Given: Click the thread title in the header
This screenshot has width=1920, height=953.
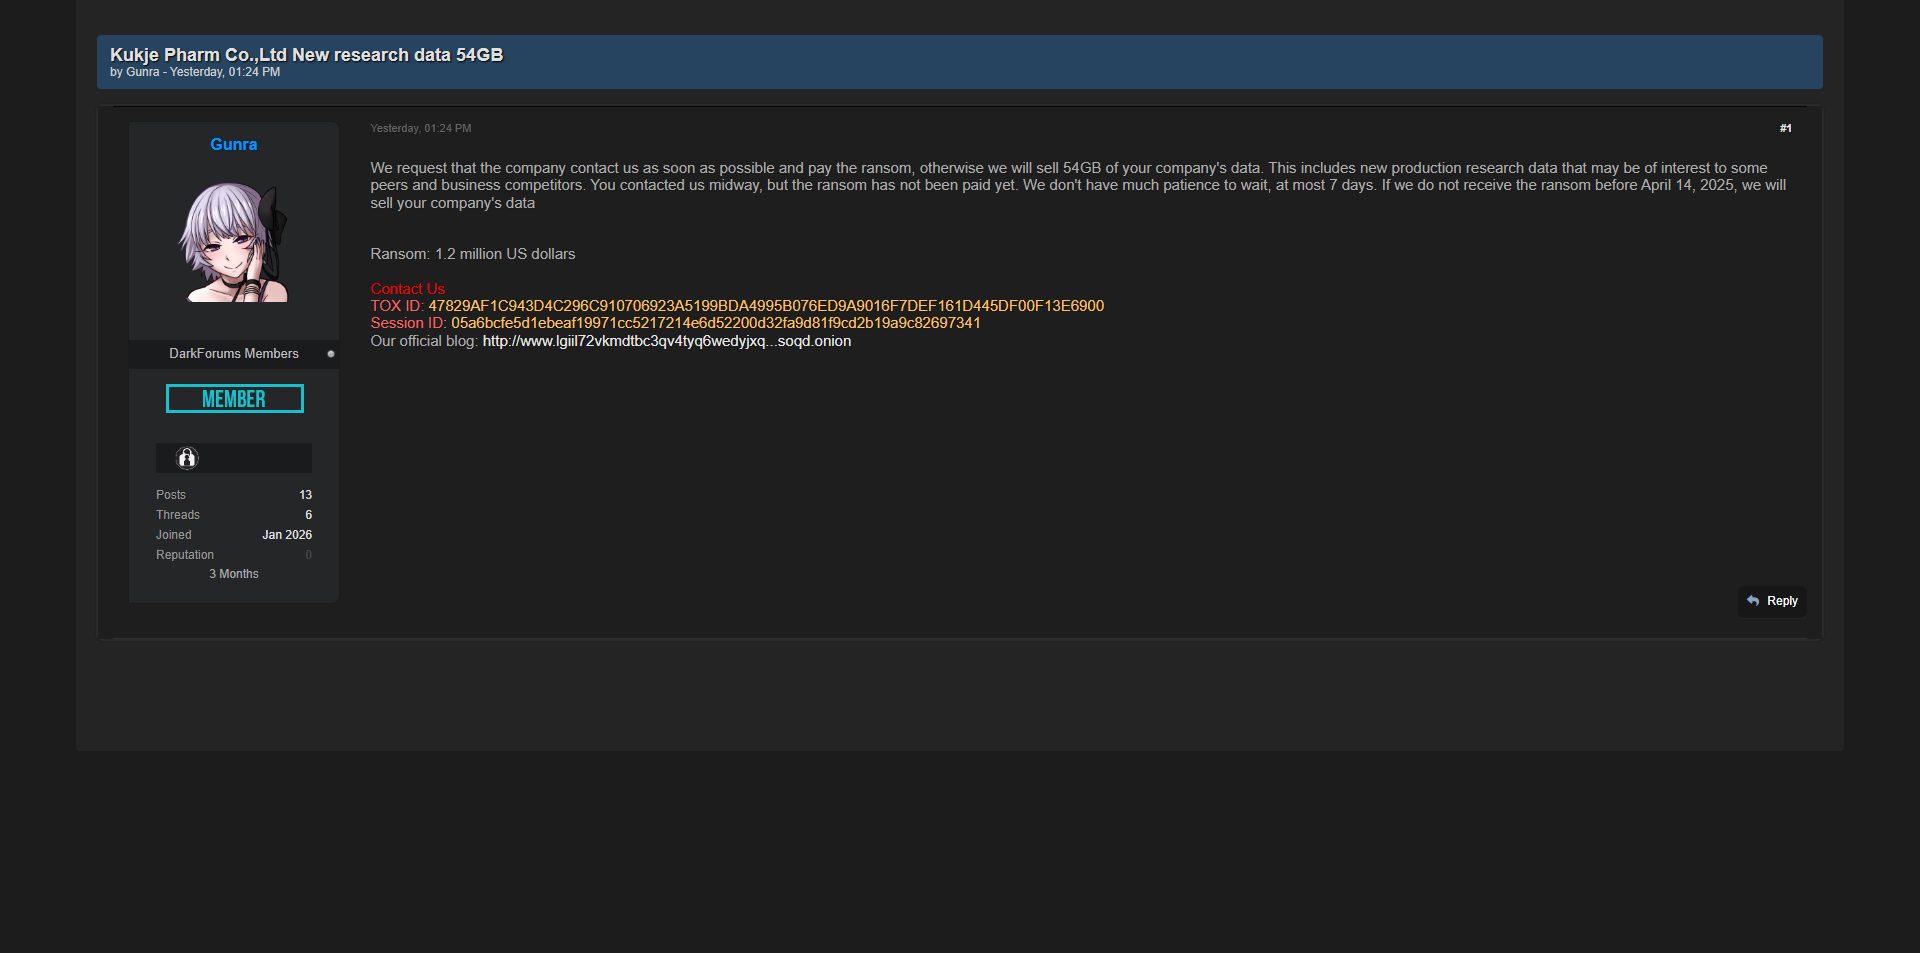Looking at the screenshot, I should tap(306, 55).
